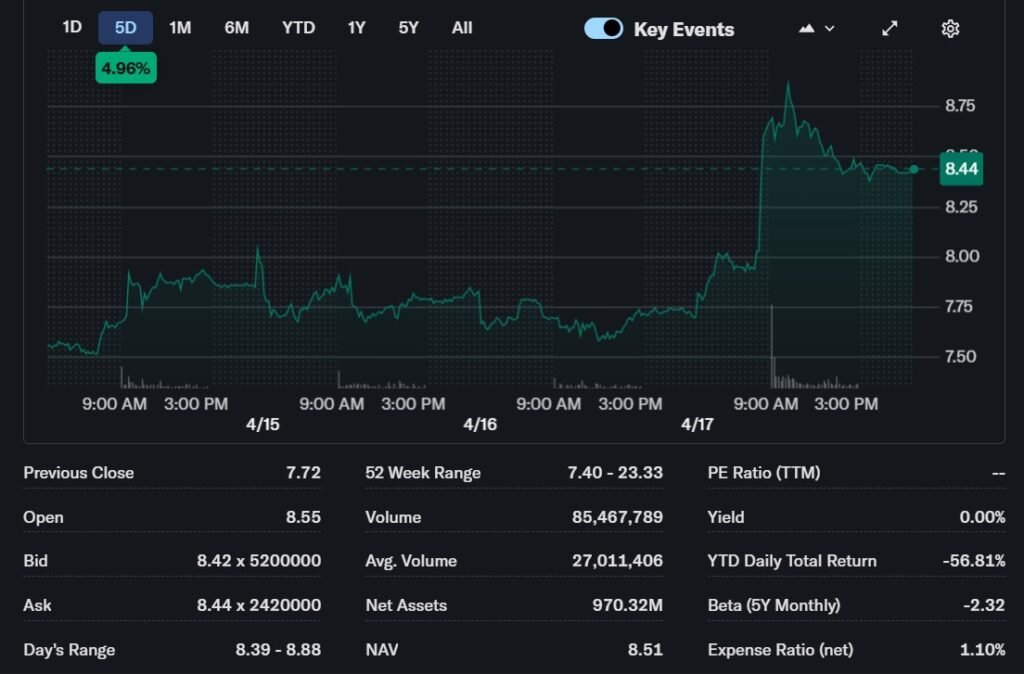Click the mountain chart type icon
Viewport: 1024px width, 674px height.
tap(807, 29)
